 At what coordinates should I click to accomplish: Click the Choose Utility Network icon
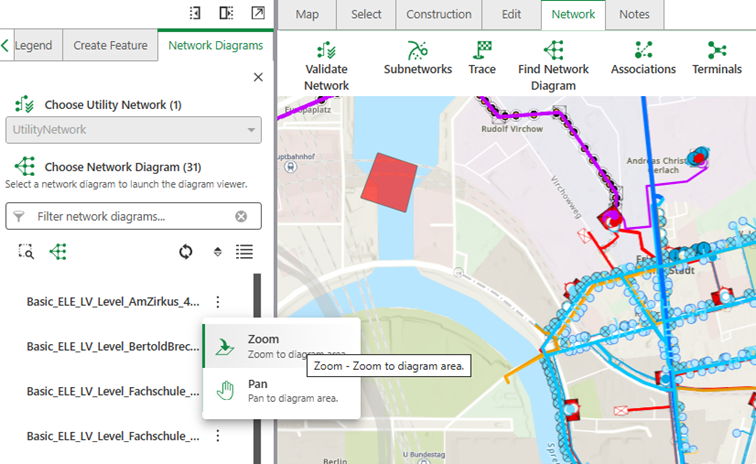pos(24,104)
